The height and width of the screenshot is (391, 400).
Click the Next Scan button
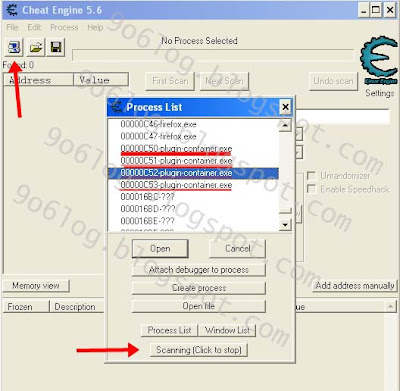224,81
